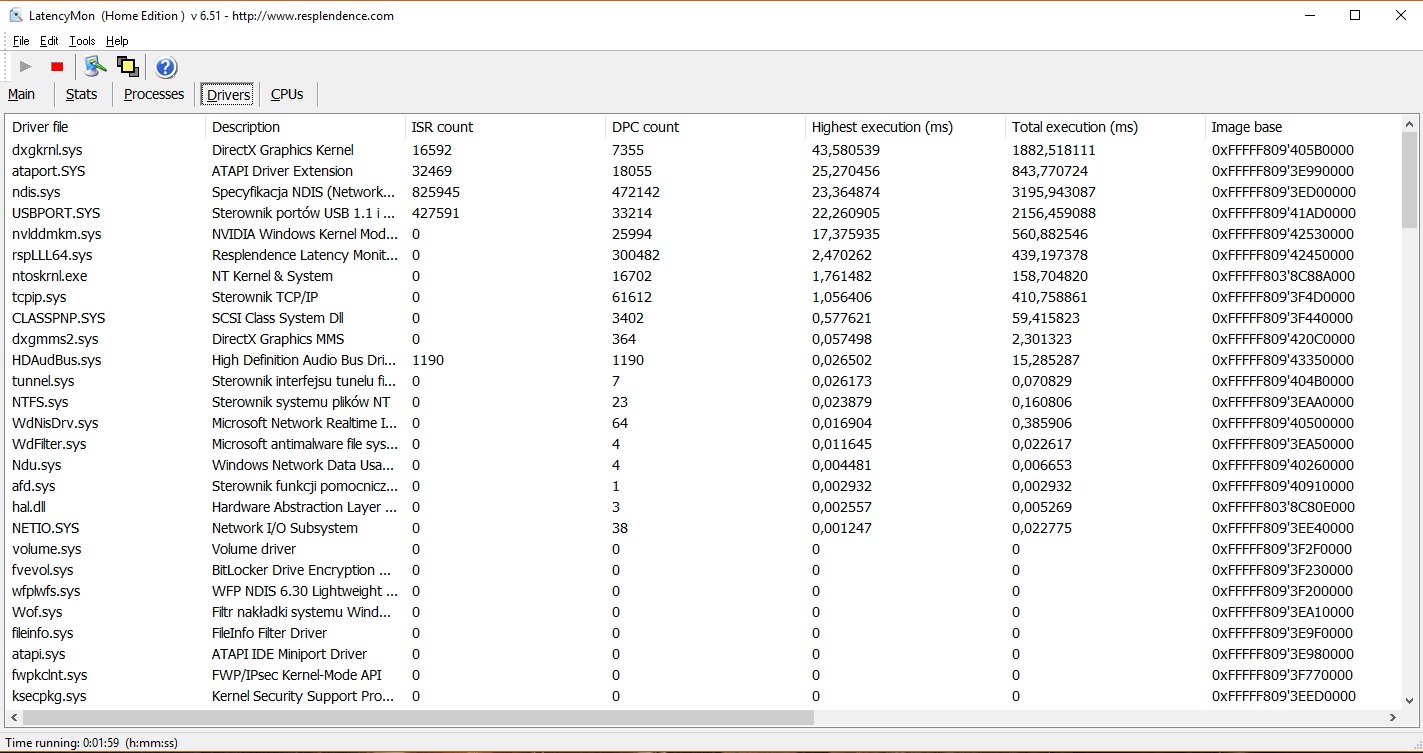Select the nvlddmkm.sys driver row
This screenshot has width=1423, height=753.
pyautogui.click(x=703, y=234)
